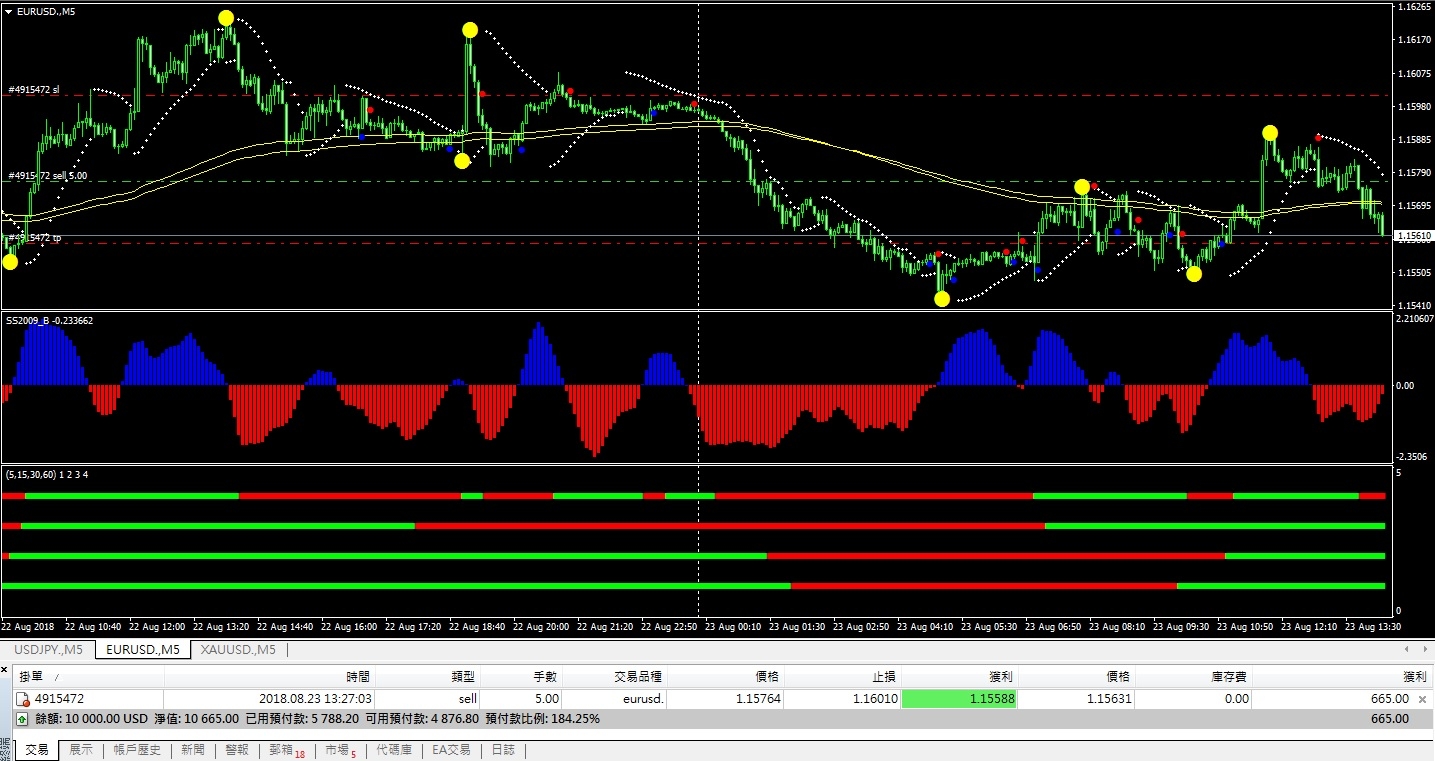The width and height of the screenshot is (1435, 761).
Task: Switch to the 警報 tab
Action: (x=237, y=749)
